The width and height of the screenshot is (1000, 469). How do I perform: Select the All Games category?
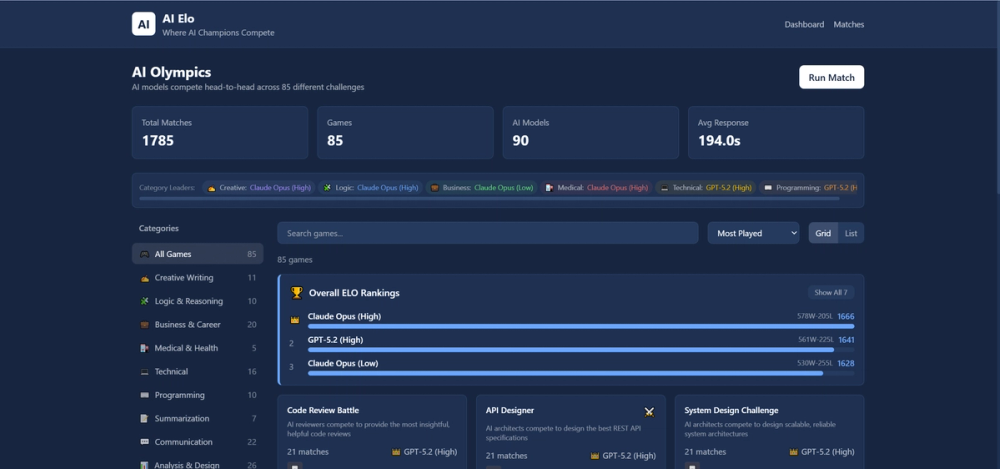pos(198,254)
